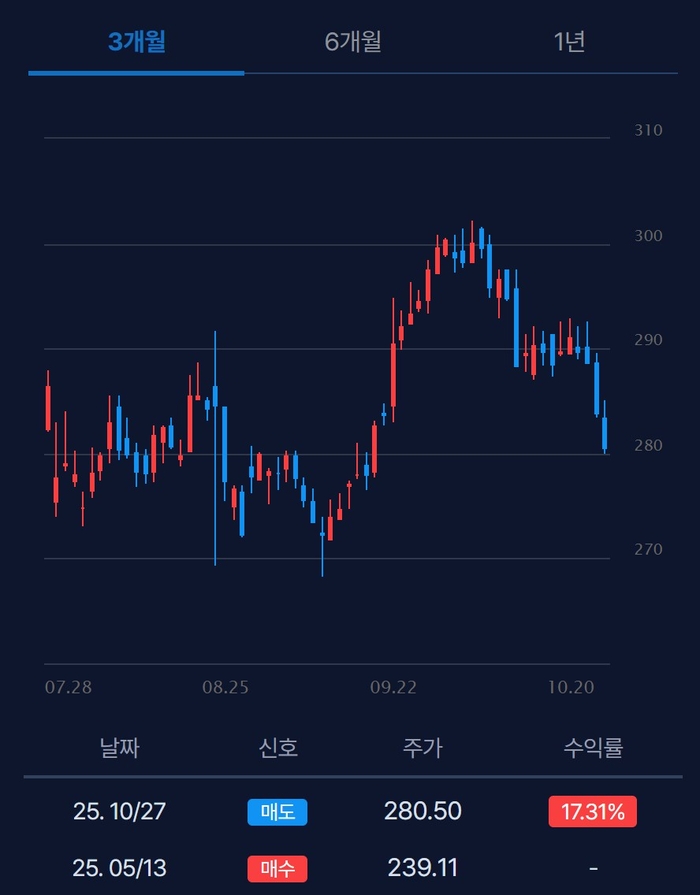Click the 310 price axis label
This screenshot has width=700, height=895.
tap(648, 131)
